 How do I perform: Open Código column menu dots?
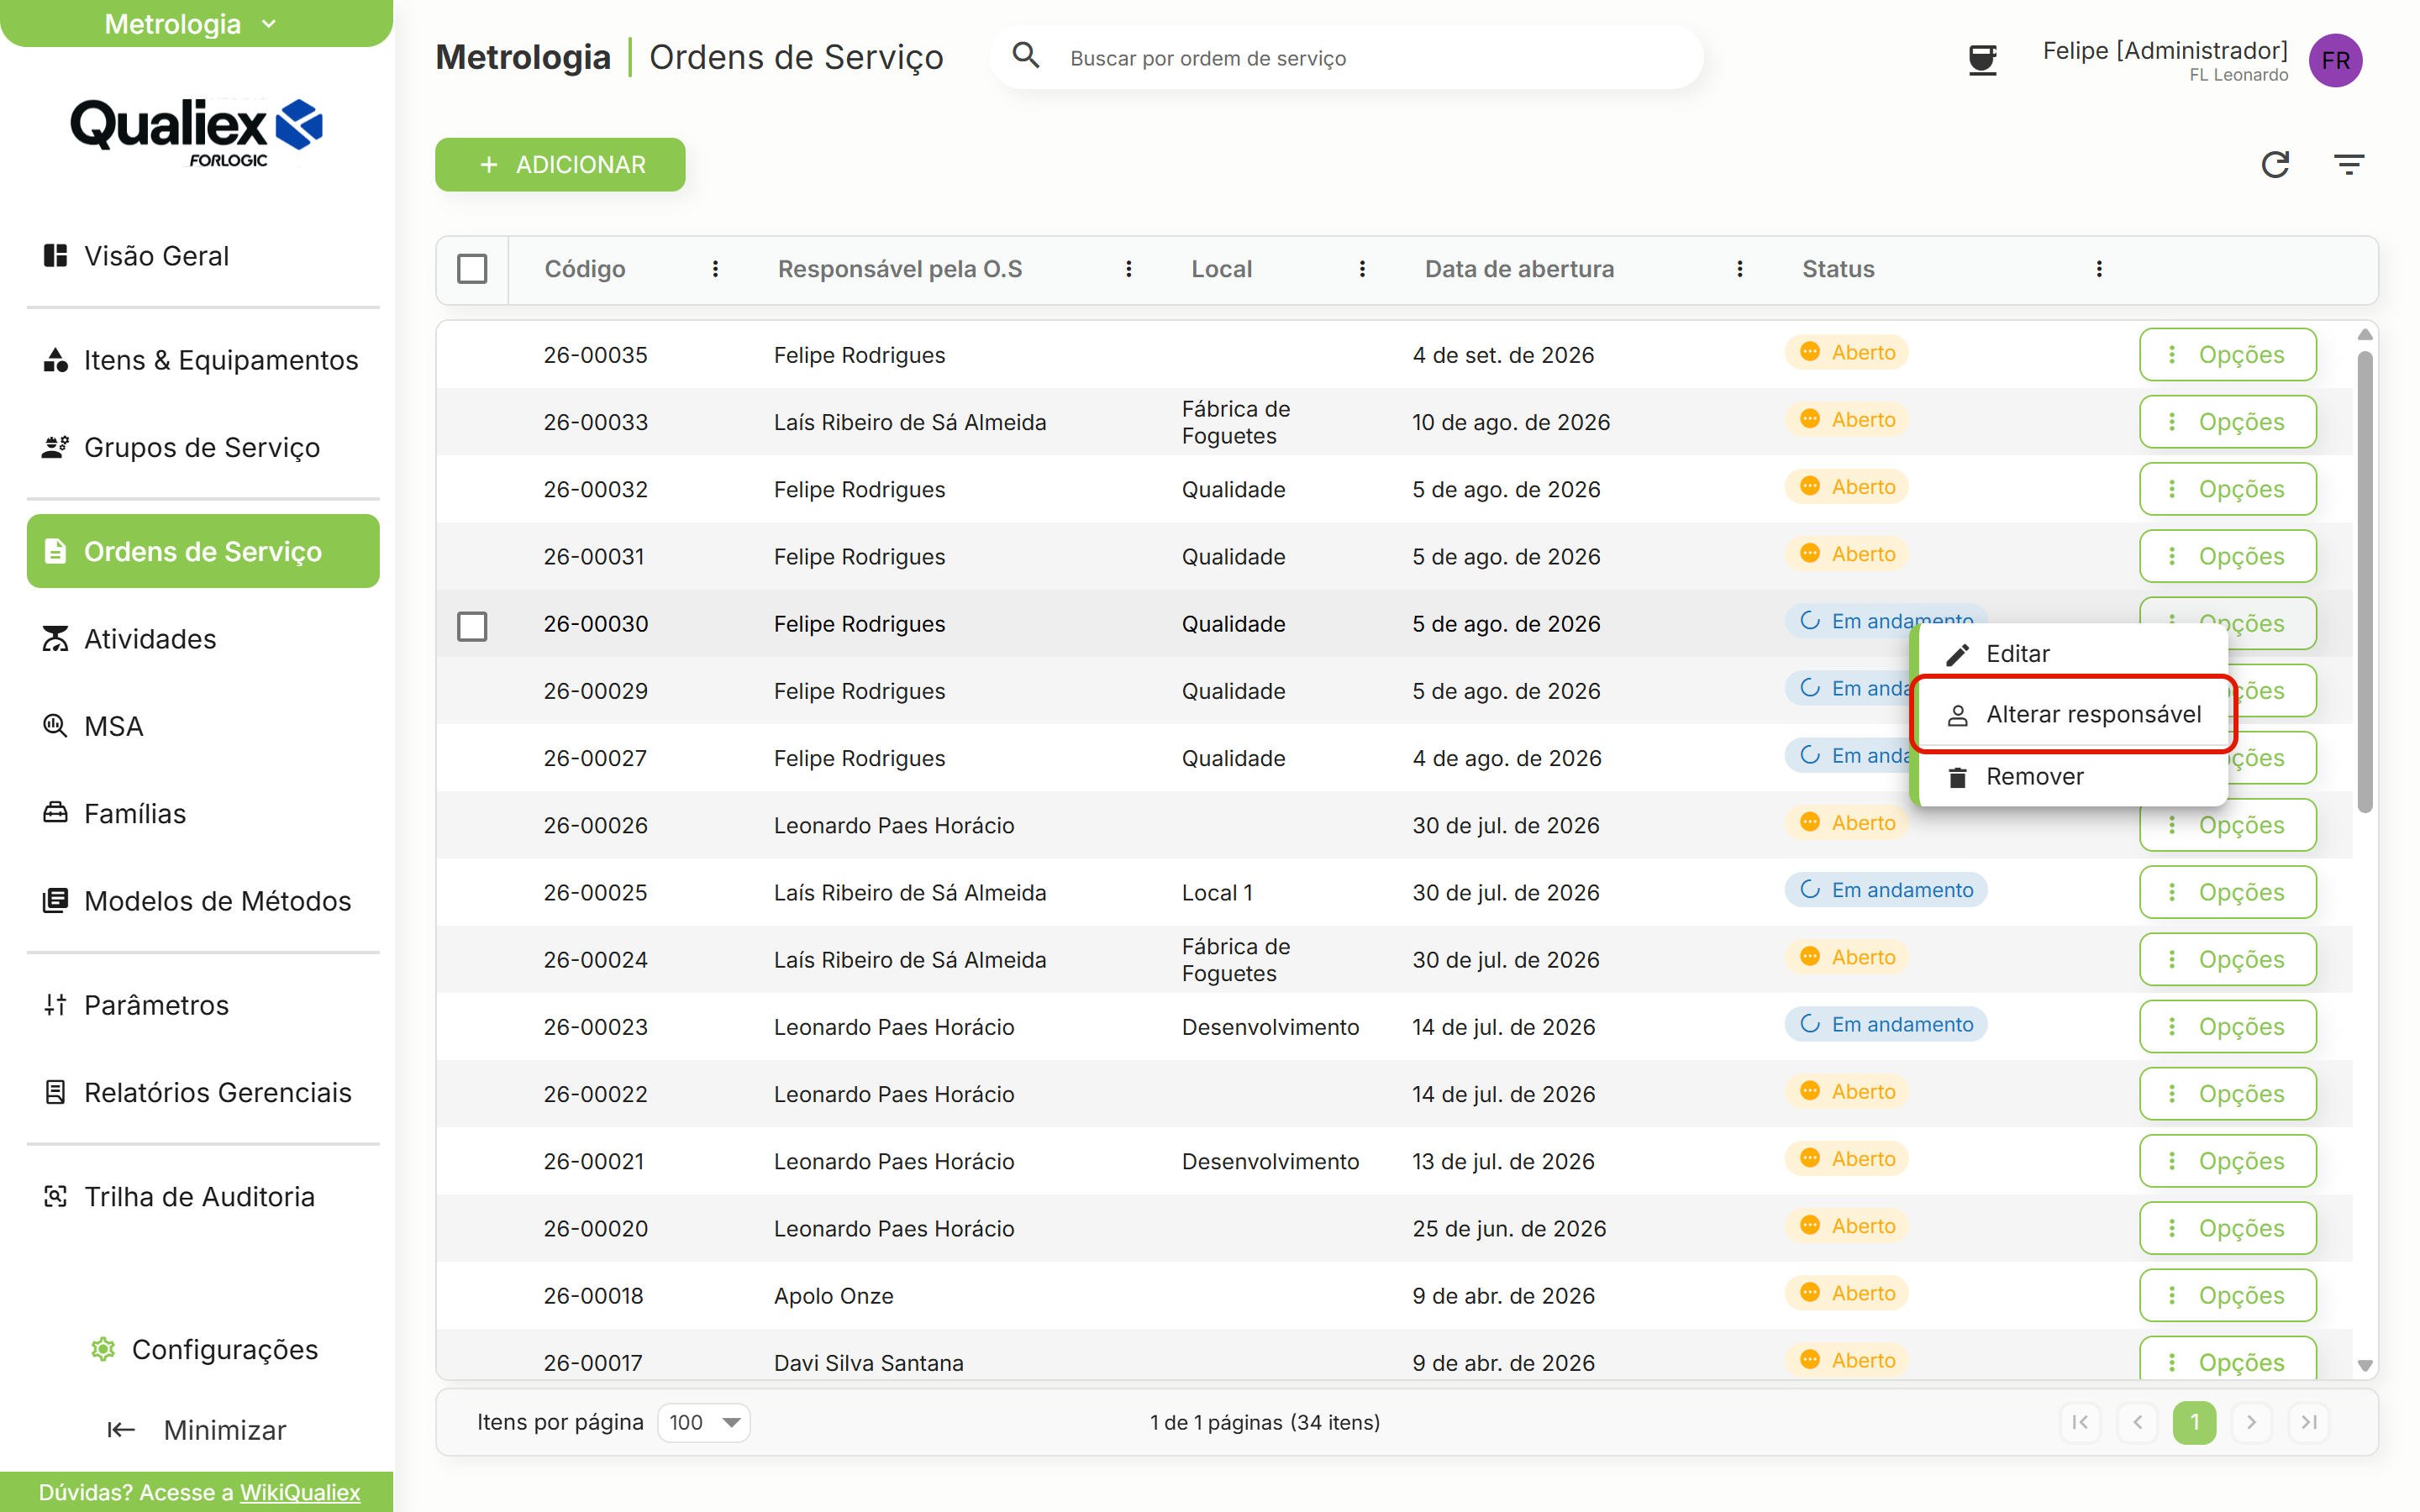click(715, 269)
